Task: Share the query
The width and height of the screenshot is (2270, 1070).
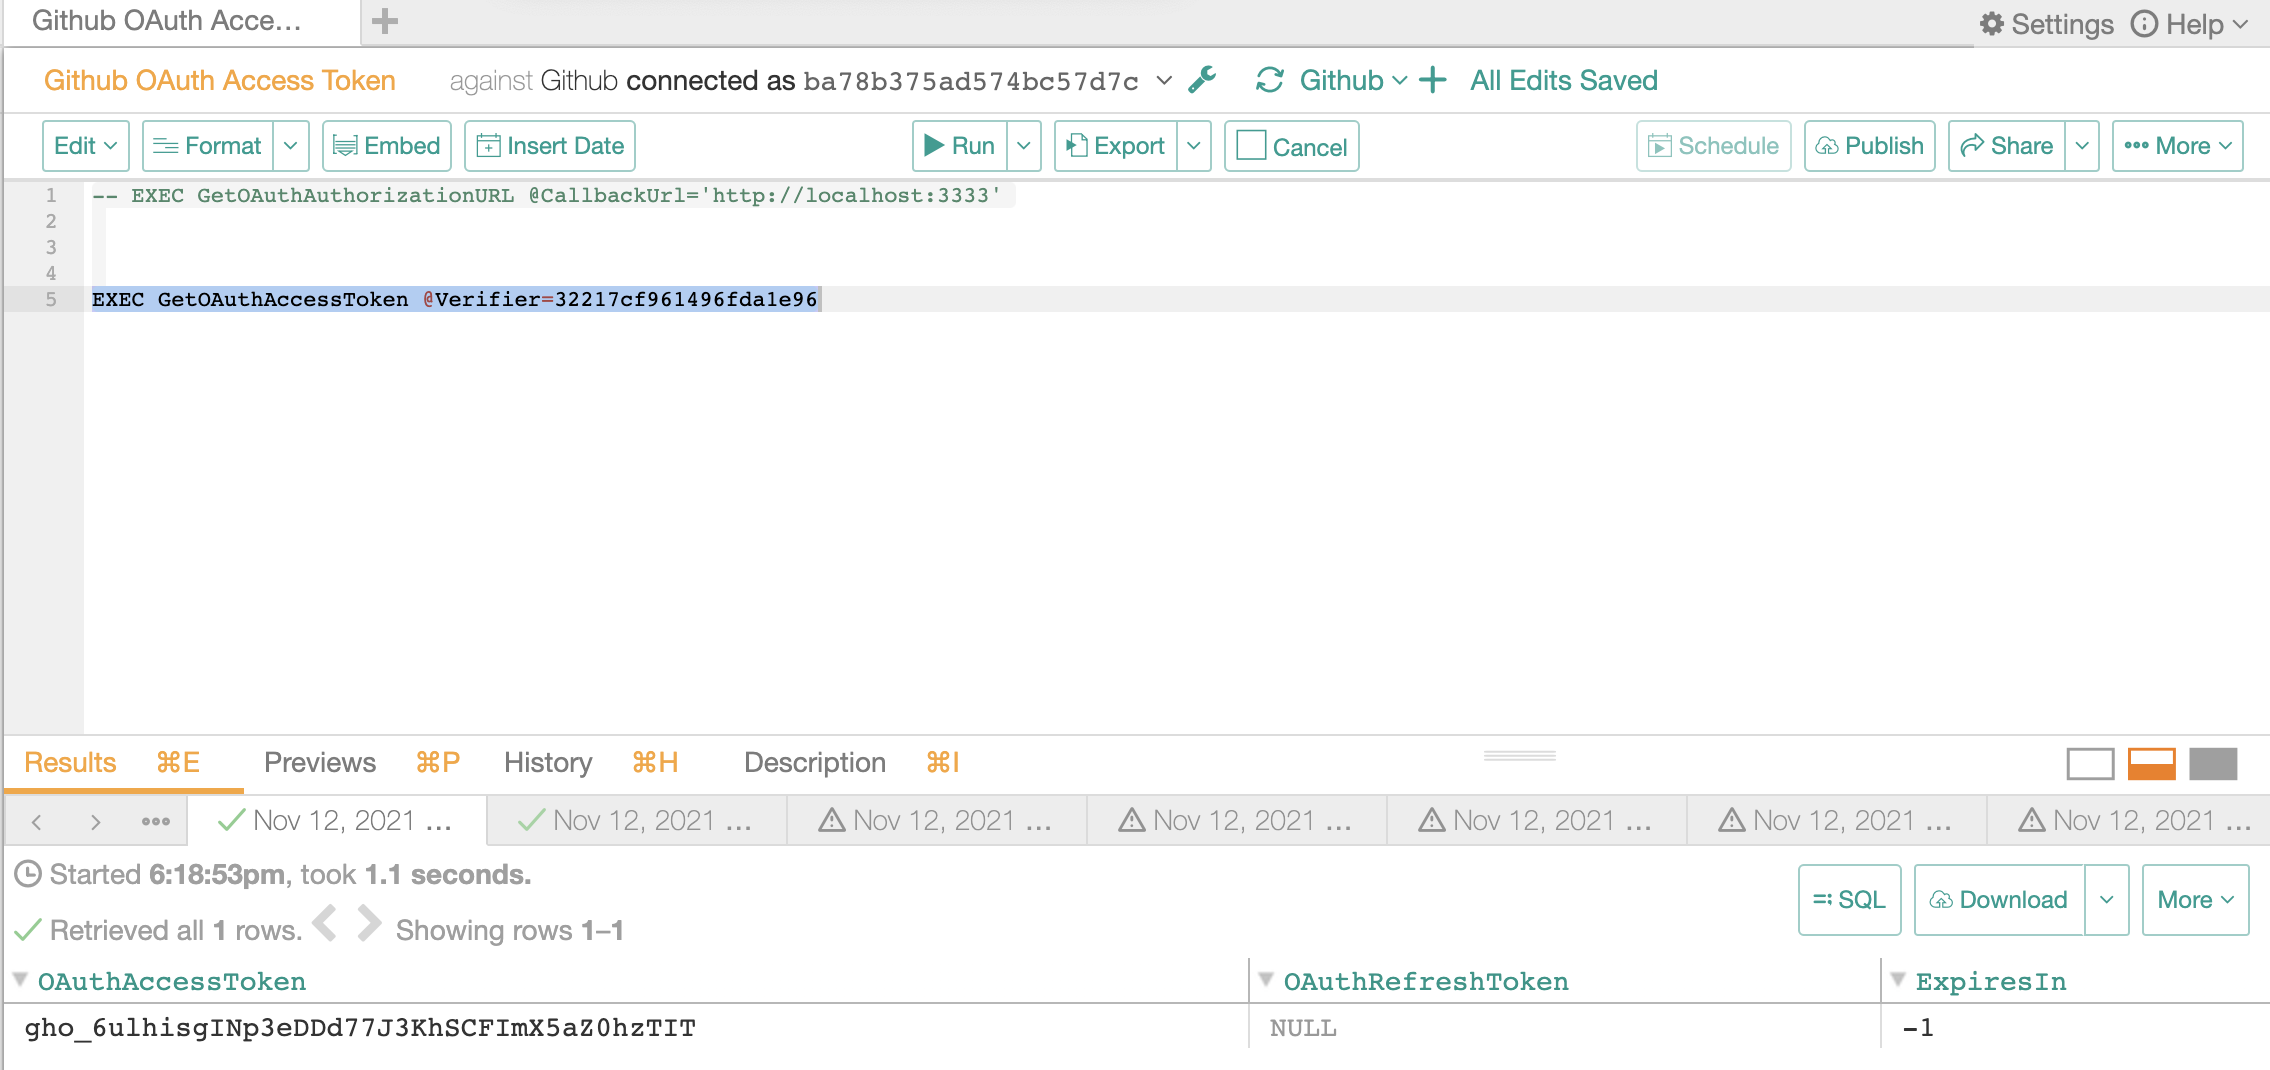Action: coord(2006,146)
